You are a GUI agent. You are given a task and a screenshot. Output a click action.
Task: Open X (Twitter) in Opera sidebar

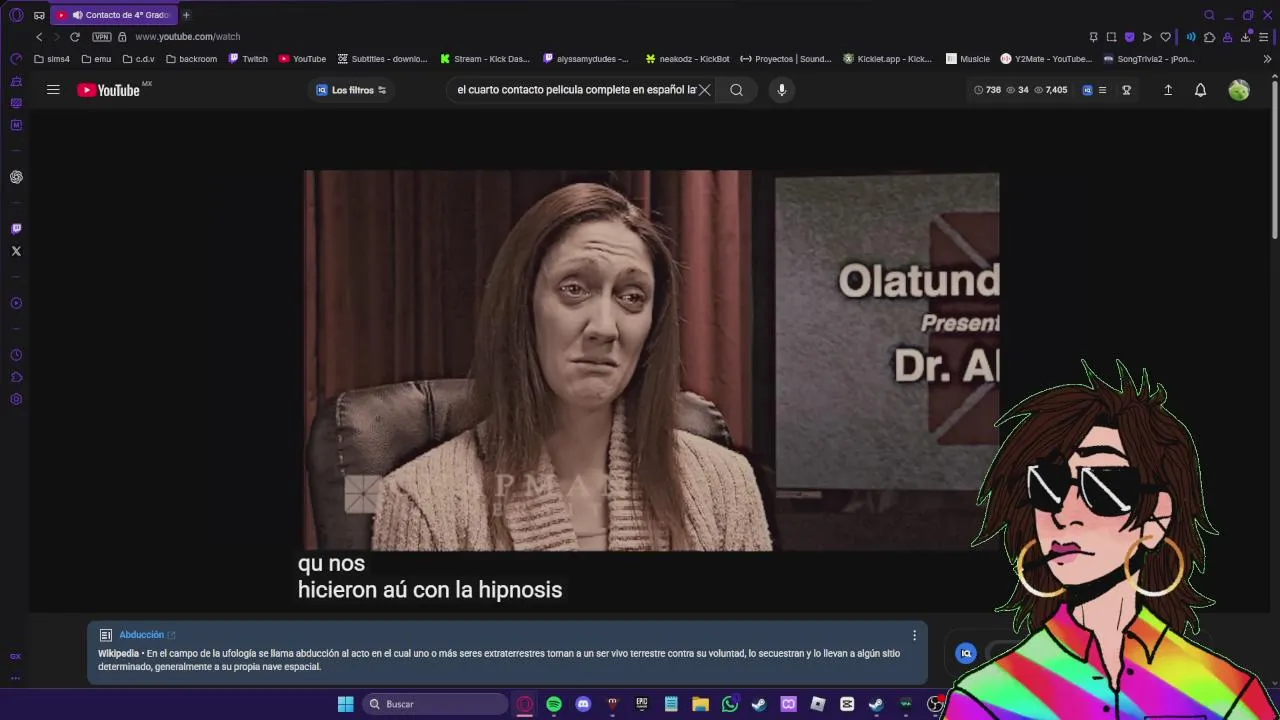pyautogui.click(x=16, y=251)
